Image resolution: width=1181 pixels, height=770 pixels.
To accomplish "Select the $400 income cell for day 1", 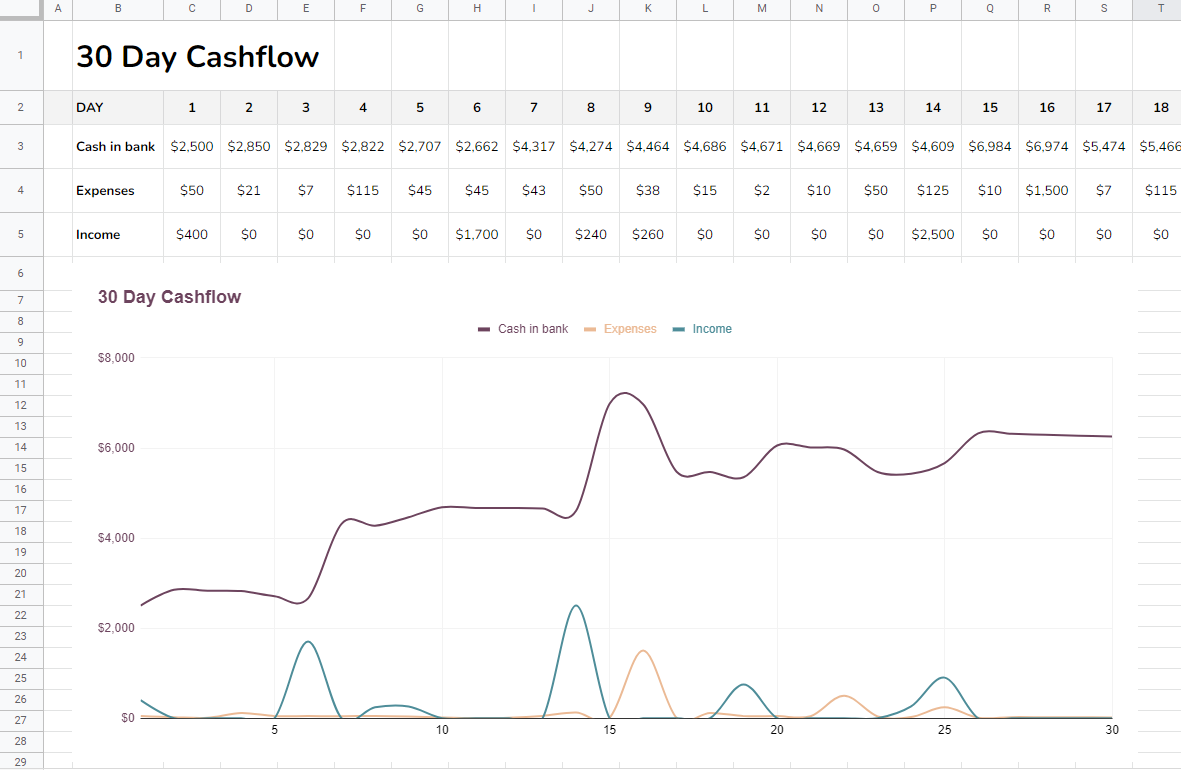I will 191,234.
